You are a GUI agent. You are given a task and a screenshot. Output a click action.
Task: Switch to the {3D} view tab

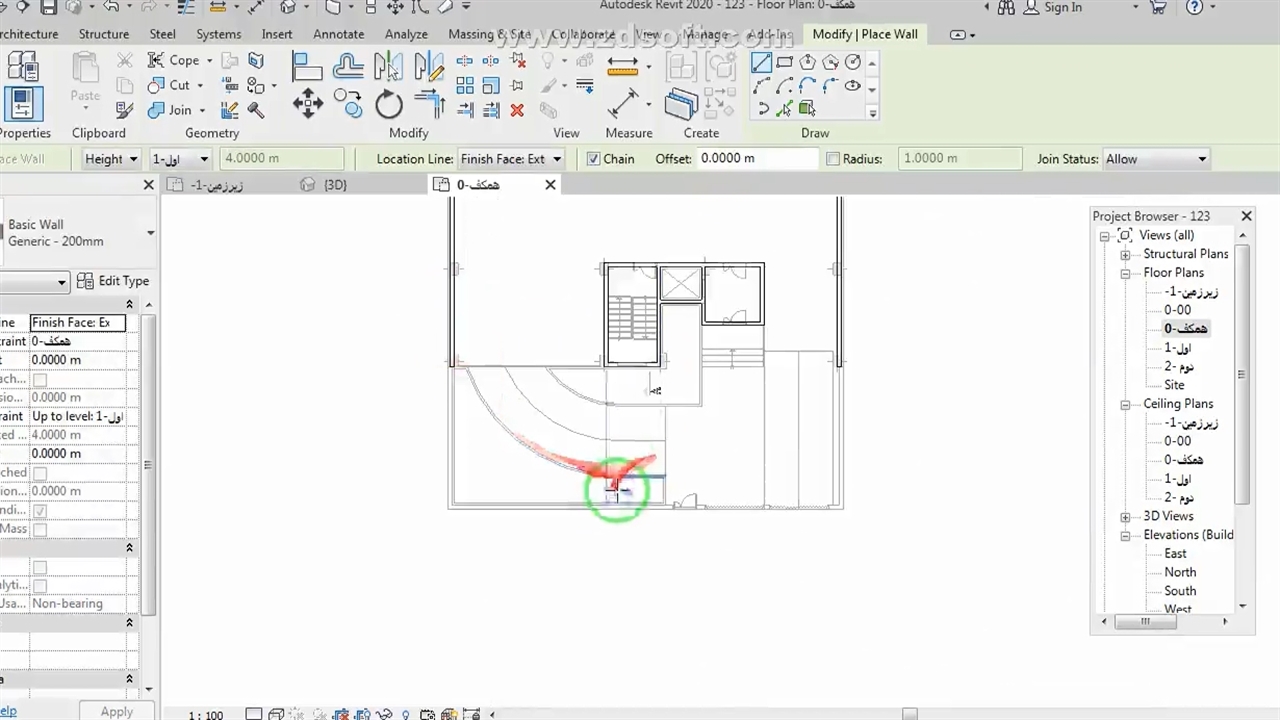pos(335,185)
